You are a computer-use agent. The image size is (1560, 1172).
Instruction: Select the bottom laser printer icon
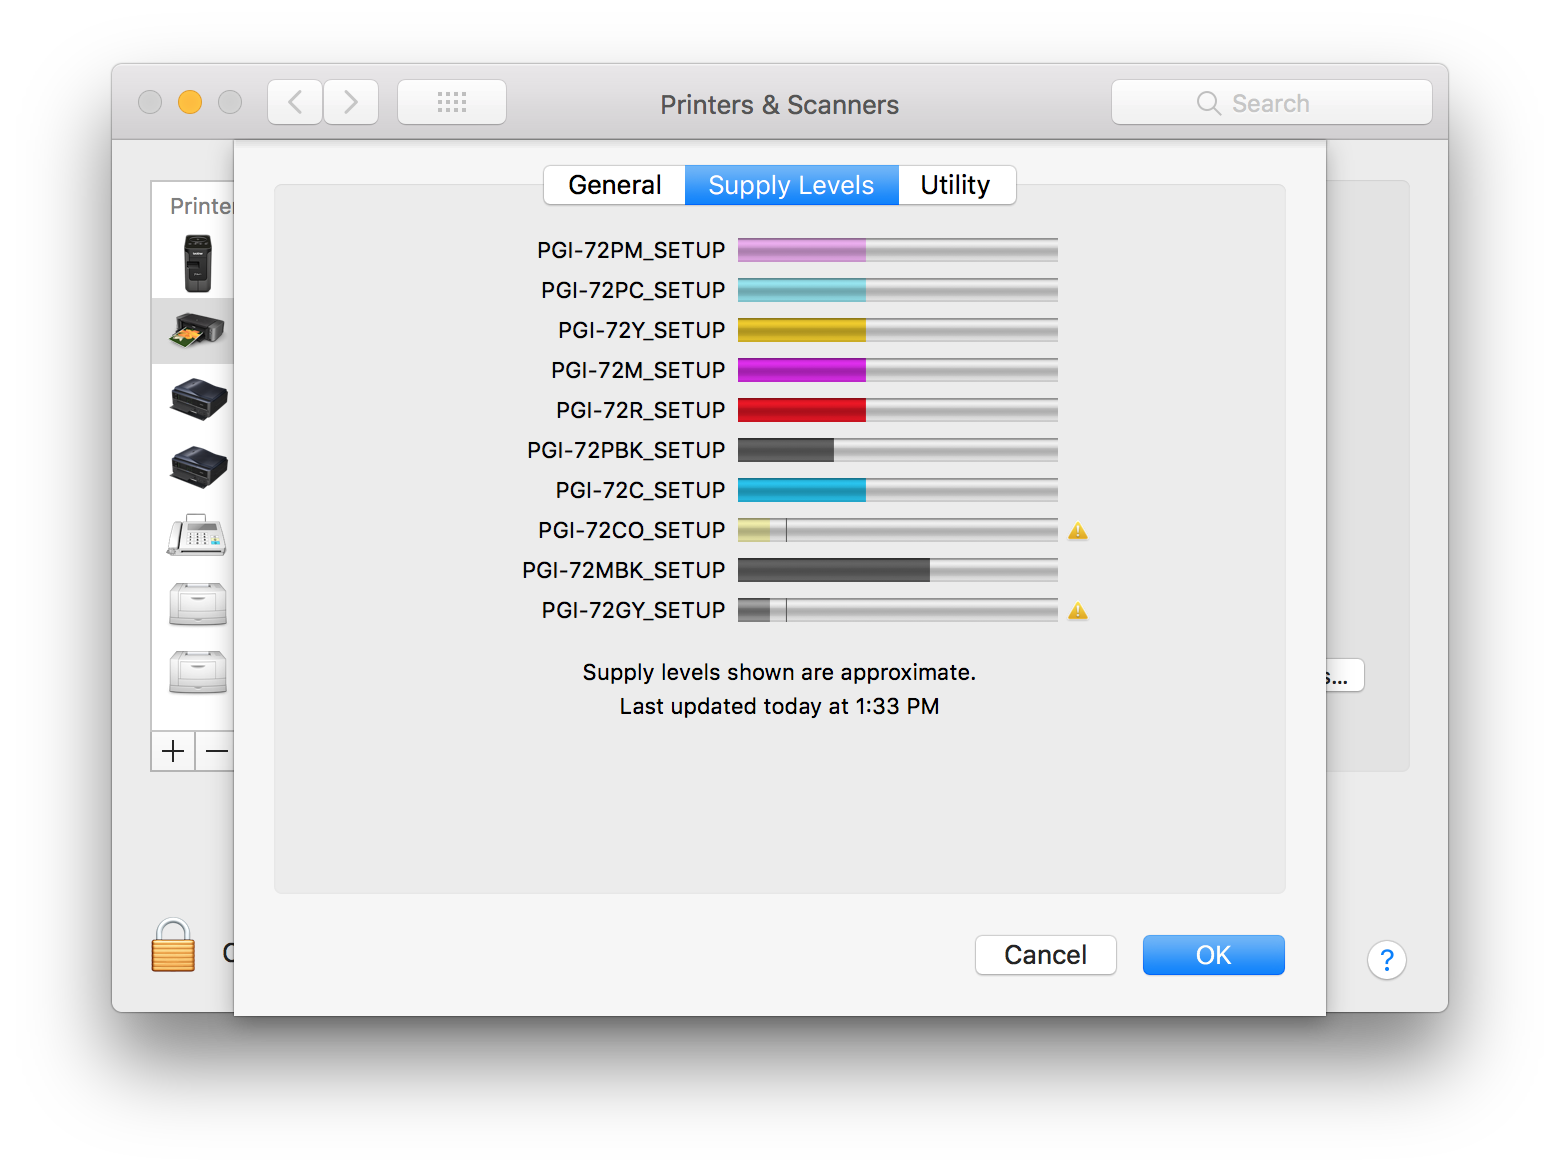coord(197,673)
